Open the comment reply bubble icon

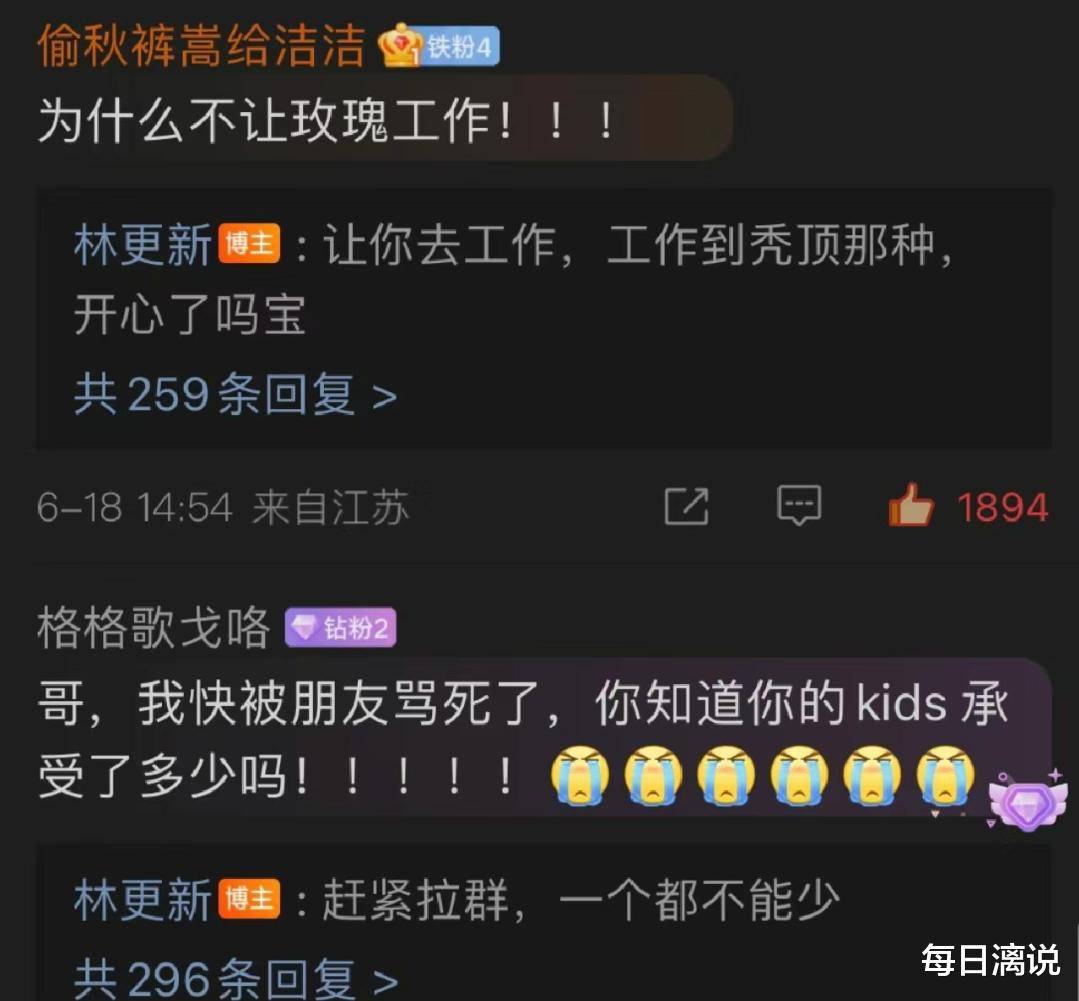(x=799, y=505)
